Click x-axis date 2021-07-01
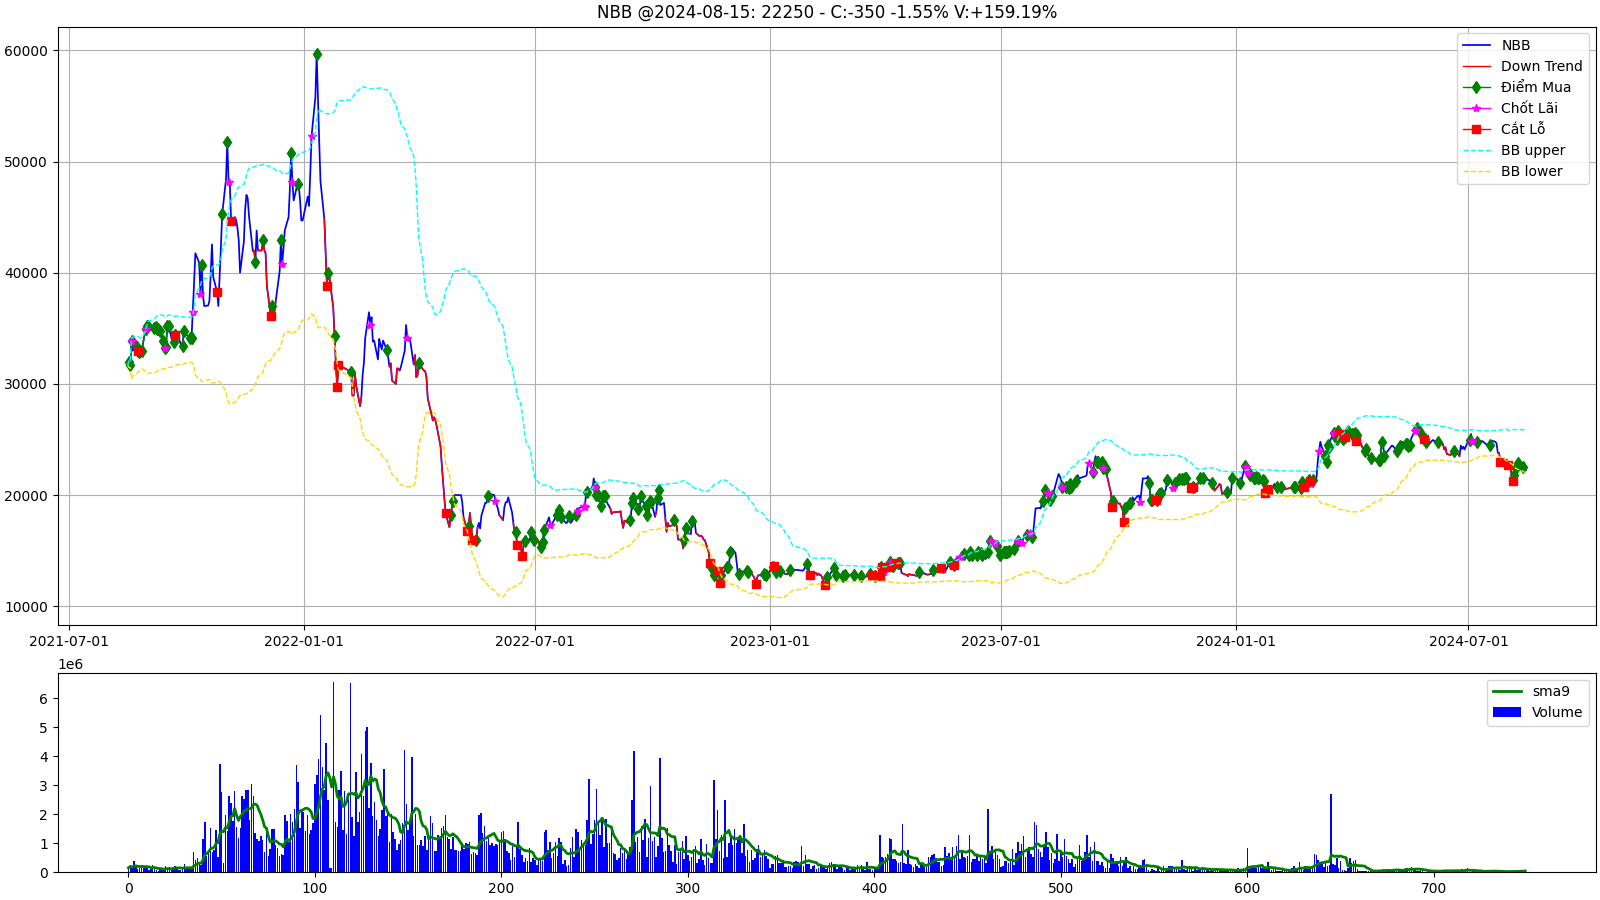Image resolution: width=1600 pixels, height=900 pixels. pos(69,641)
